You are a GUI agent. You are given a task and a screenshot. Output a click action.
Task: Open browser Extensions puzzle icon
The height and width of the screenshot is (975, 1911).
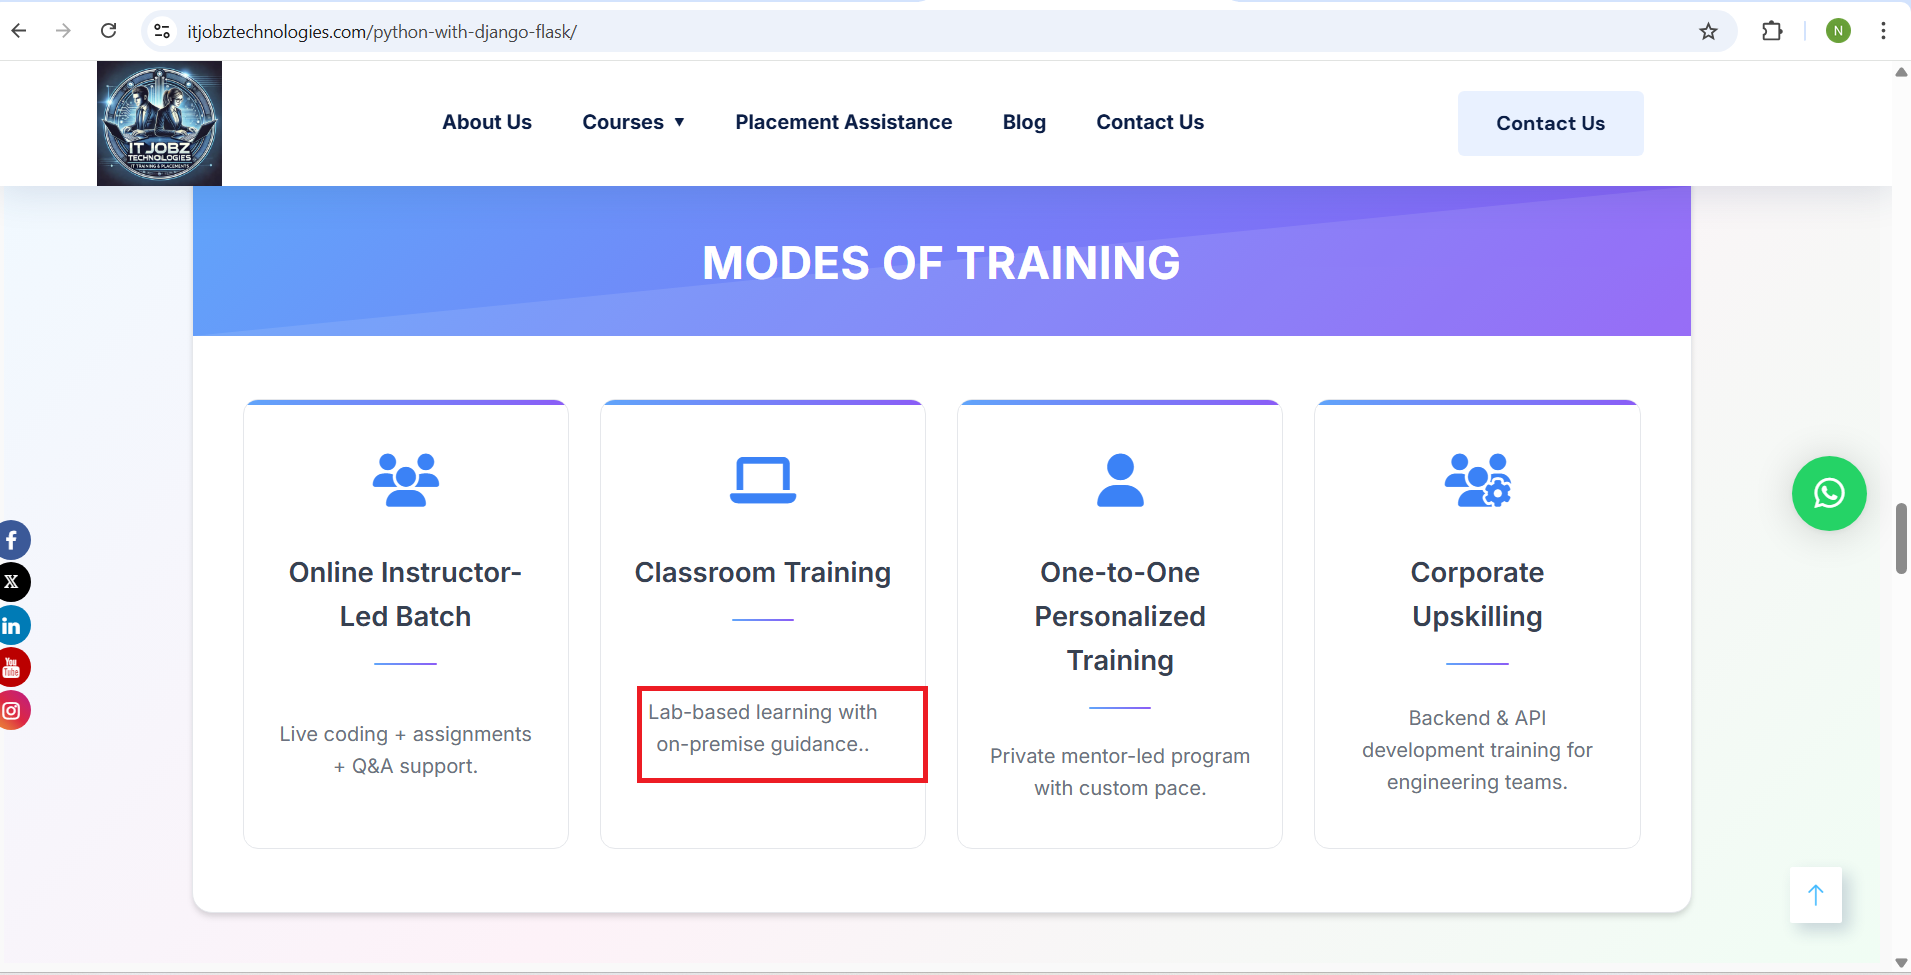click(x=1771, y=32)
